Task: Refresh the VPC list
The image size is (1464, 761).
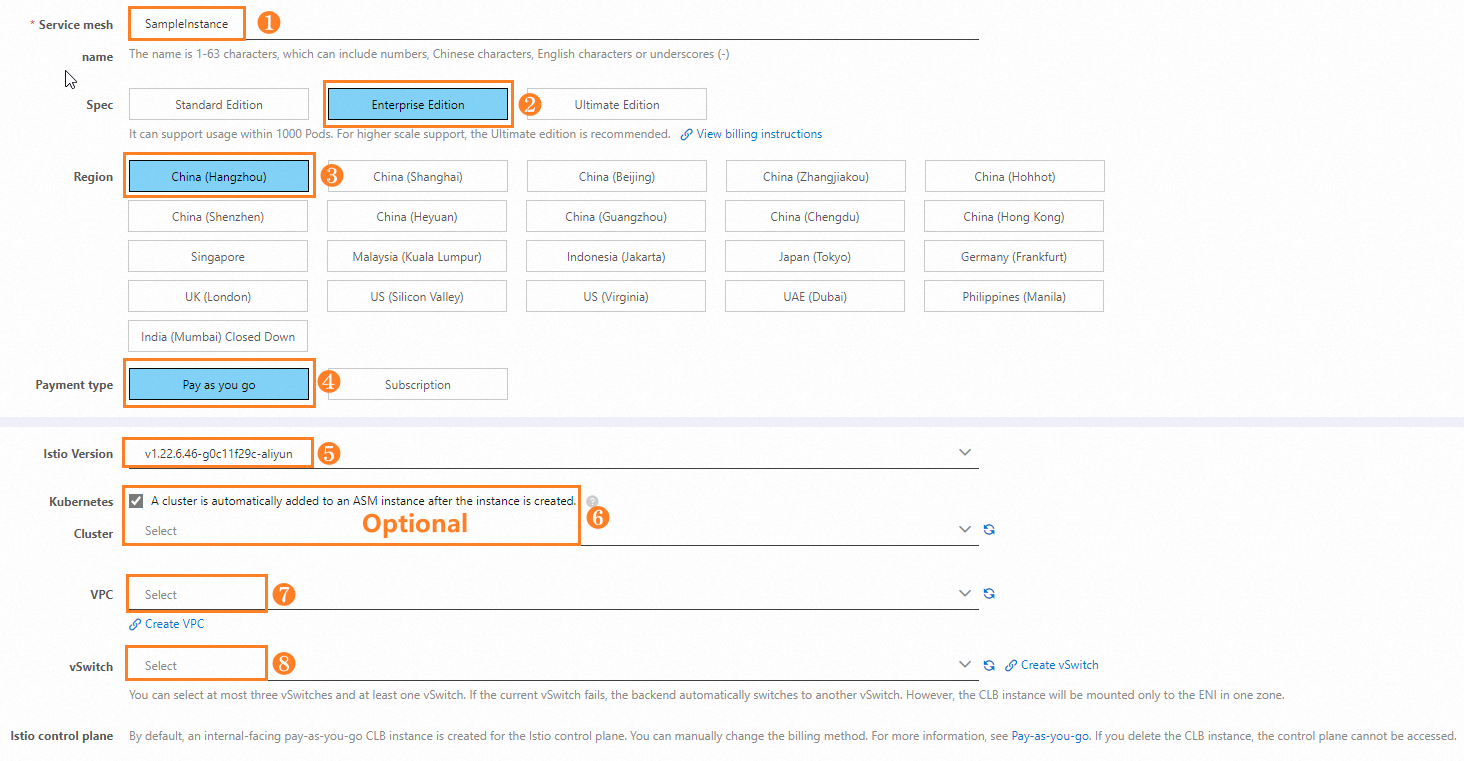Action: [989, 593]
